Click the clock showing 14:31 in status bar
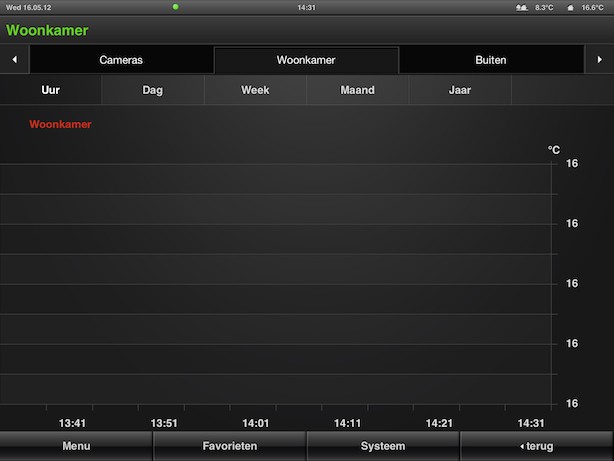Screen dimensions: 614x461 (306, 7)
